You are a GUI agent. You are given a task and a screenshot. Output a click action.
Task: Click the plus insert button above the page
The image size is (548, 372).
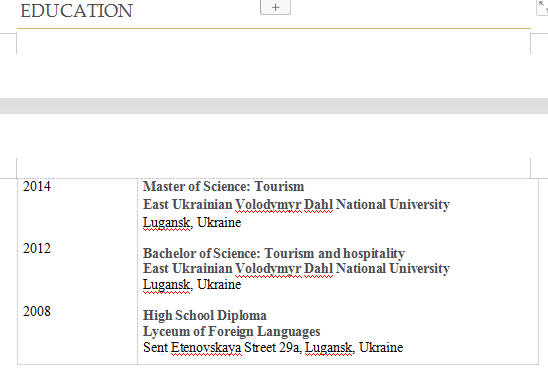pyautogui.click(x=275, y=7)
